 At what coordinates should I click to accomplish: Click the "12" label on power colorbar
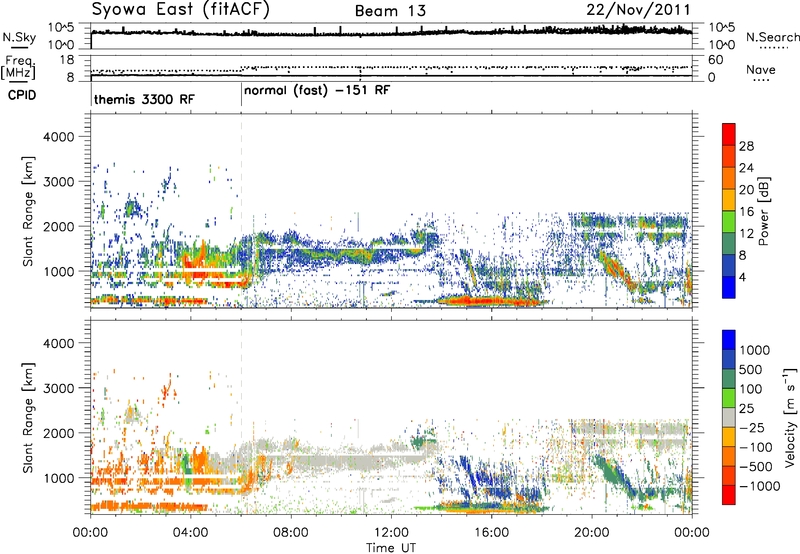[746, 234]
